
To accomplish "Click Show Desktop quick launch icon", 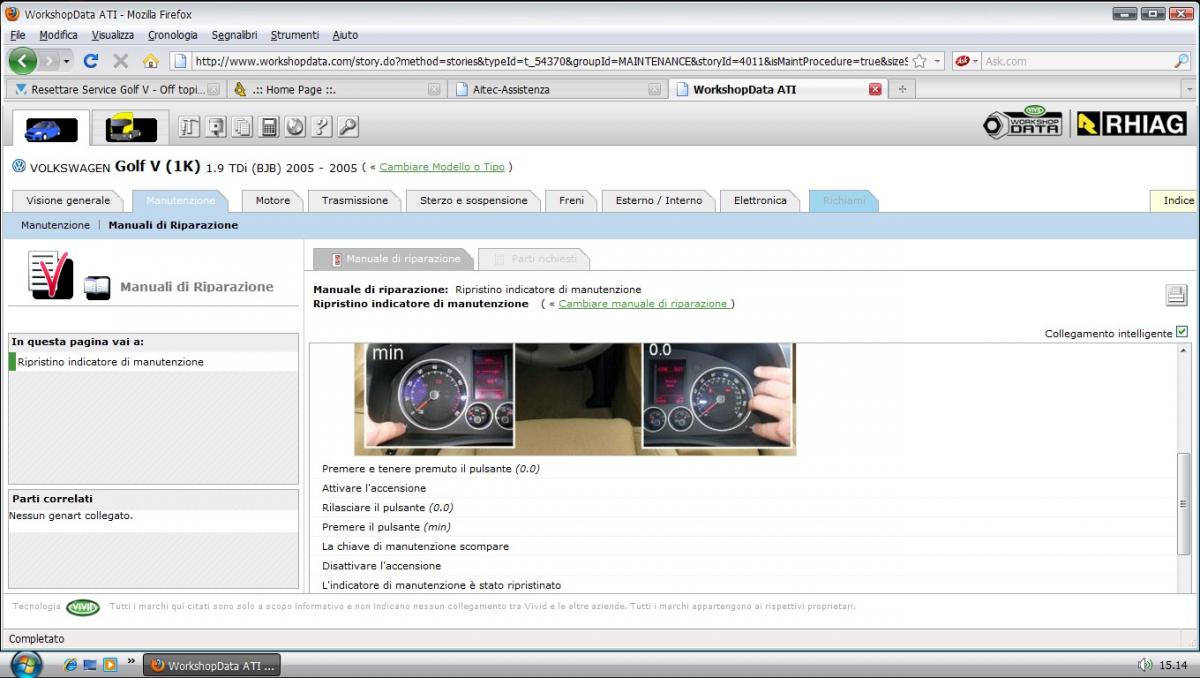I will click(89, 664).
